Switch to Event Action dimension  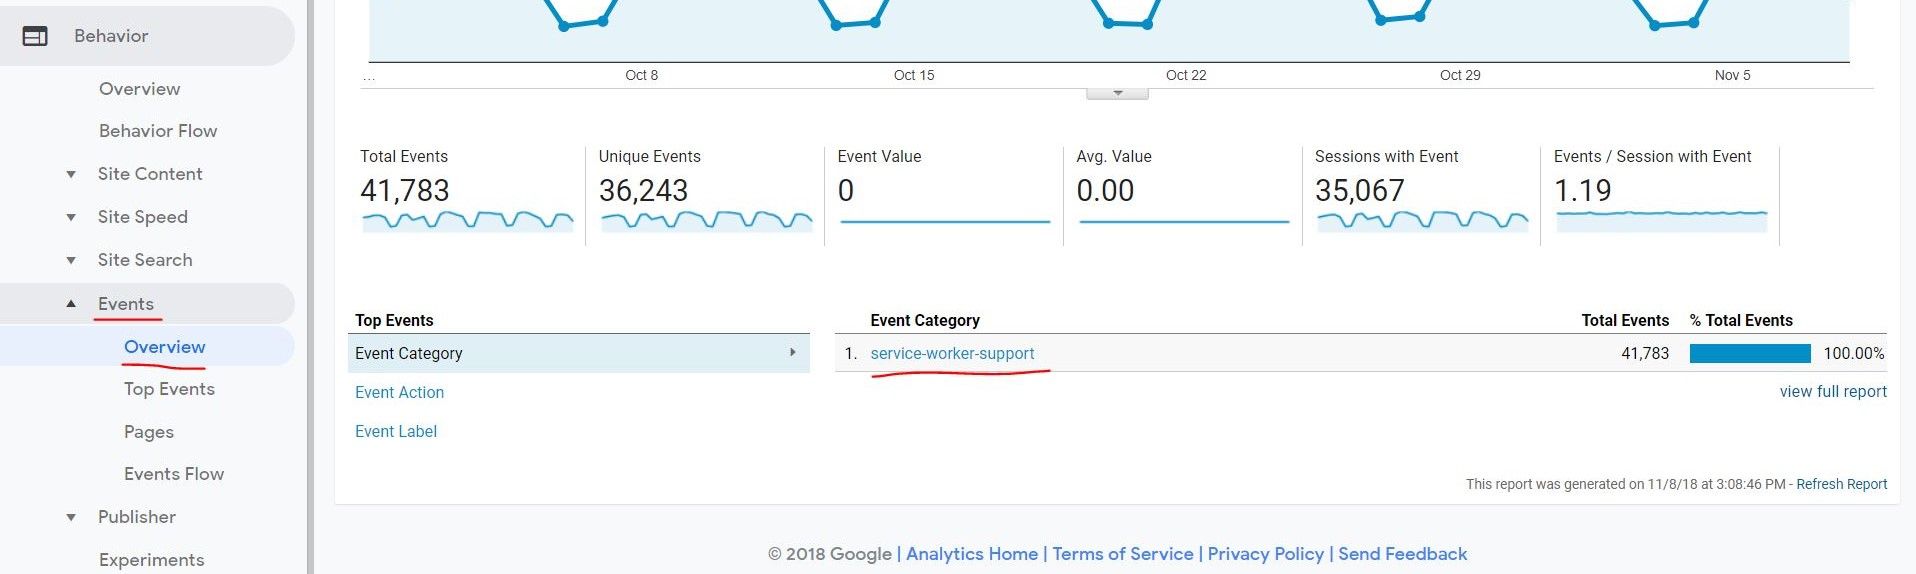(x=399, y=393)
